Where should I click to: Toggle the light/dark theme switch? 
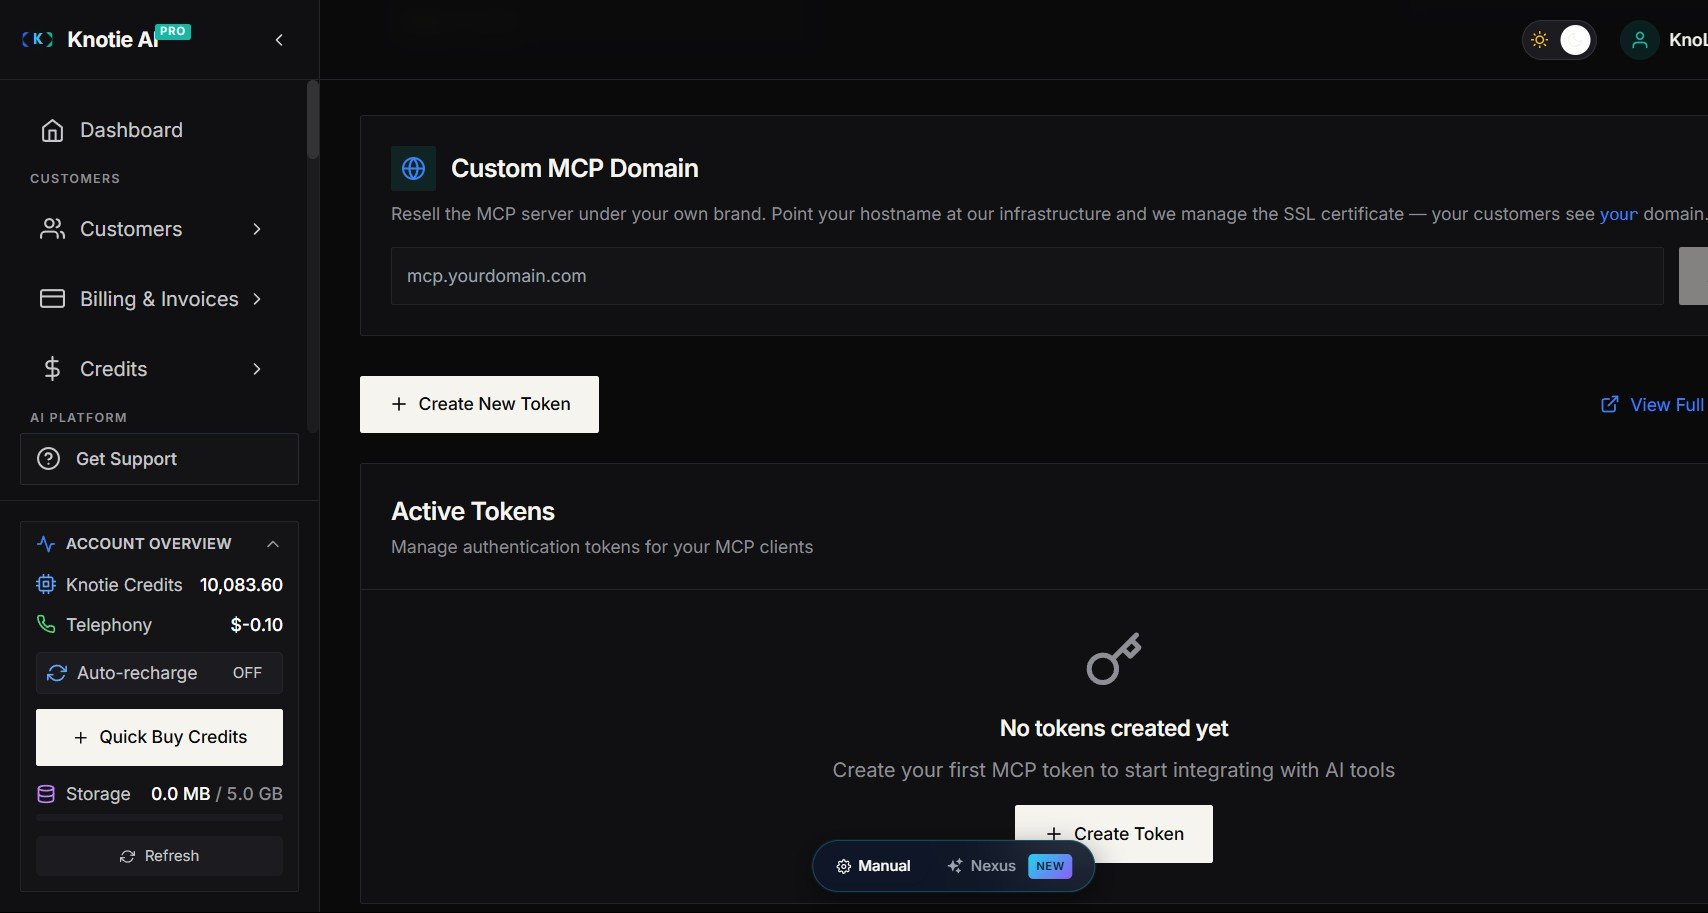click(x=1559, y=40)
